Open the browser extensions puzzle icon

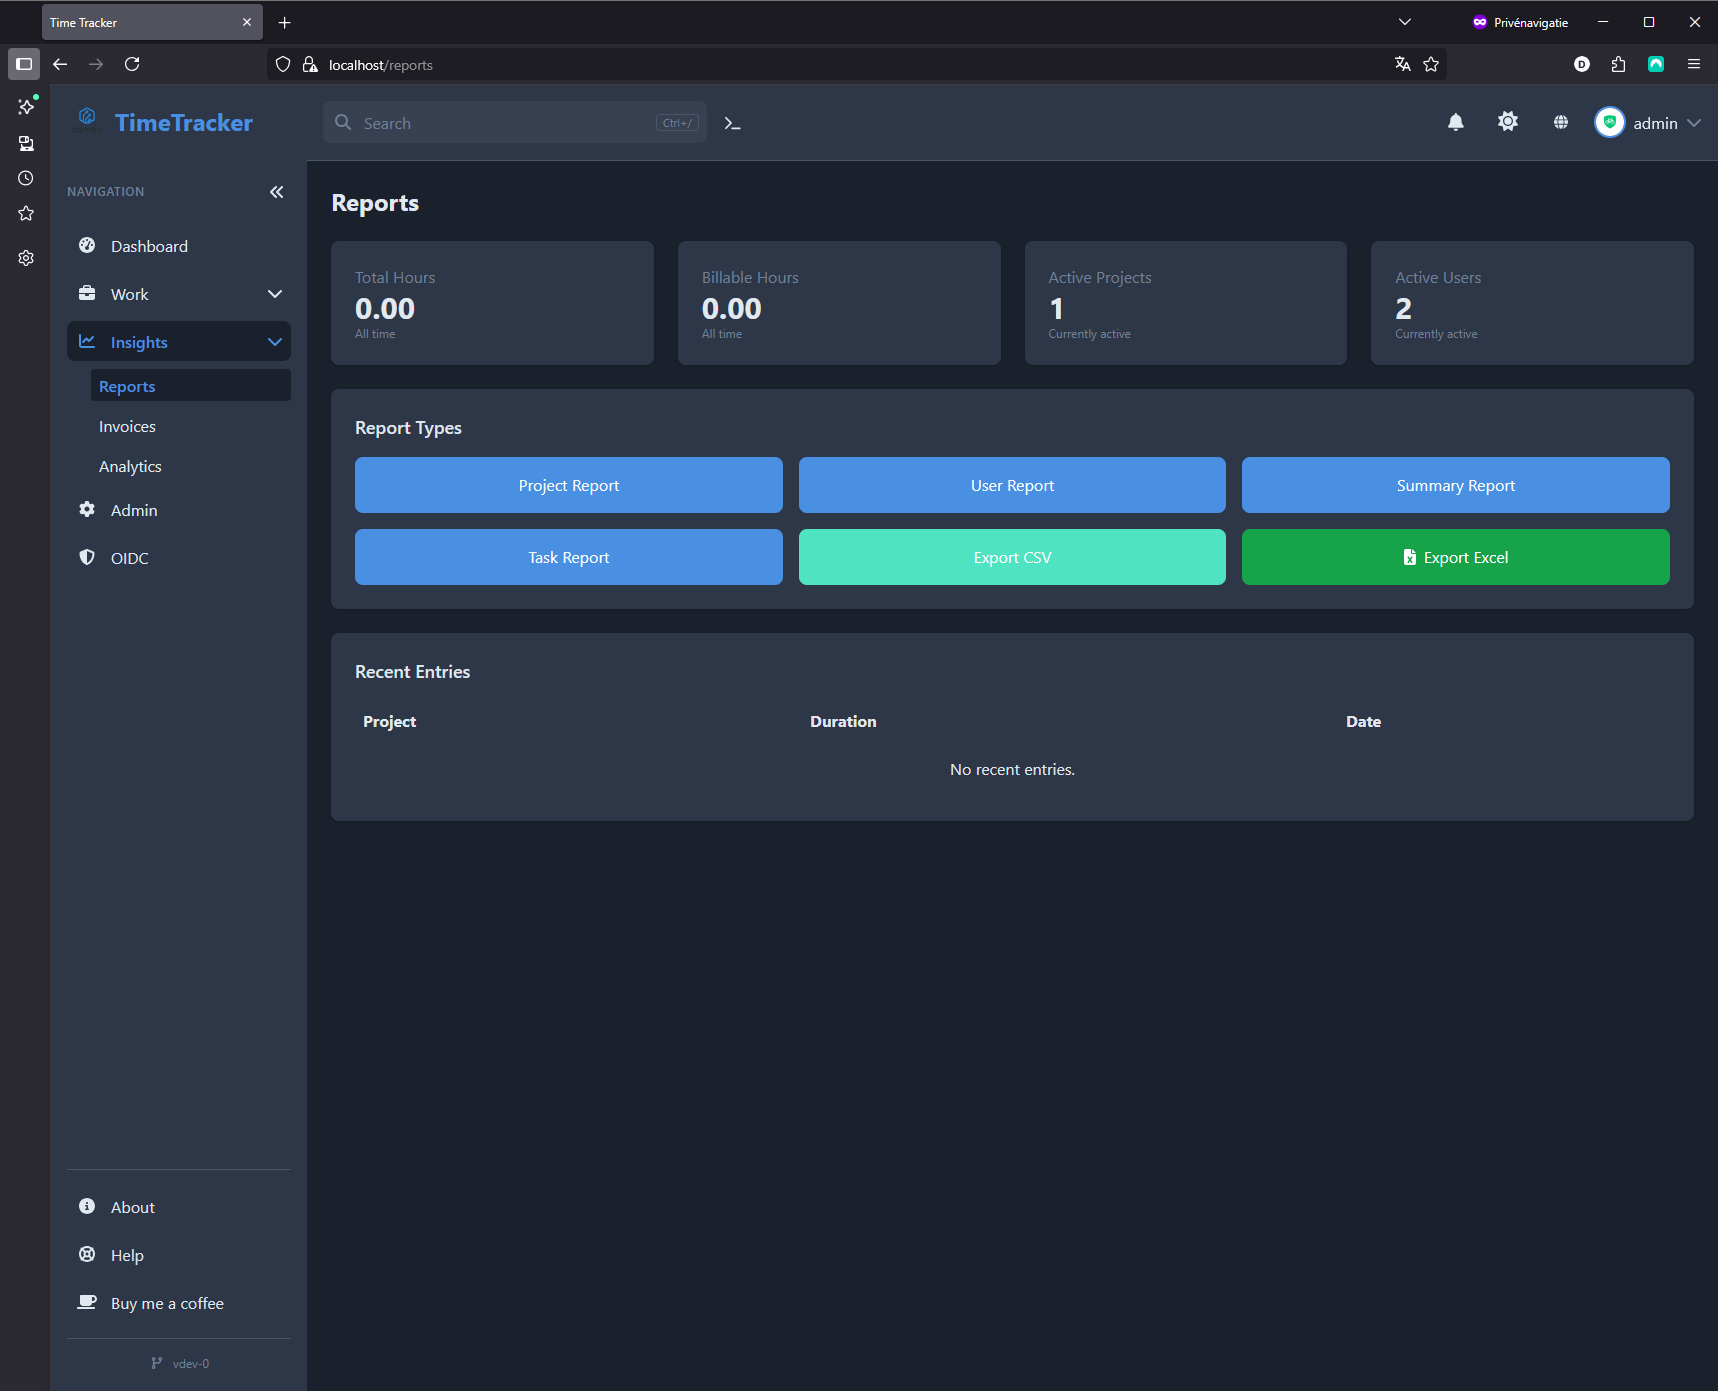click(1618, 64)
